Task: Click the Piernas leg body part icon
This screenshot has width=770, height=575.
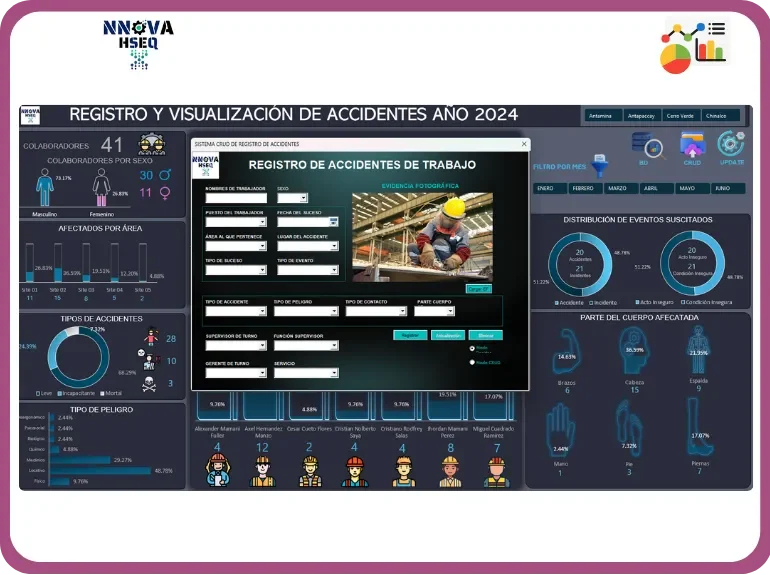Action: 699,431
